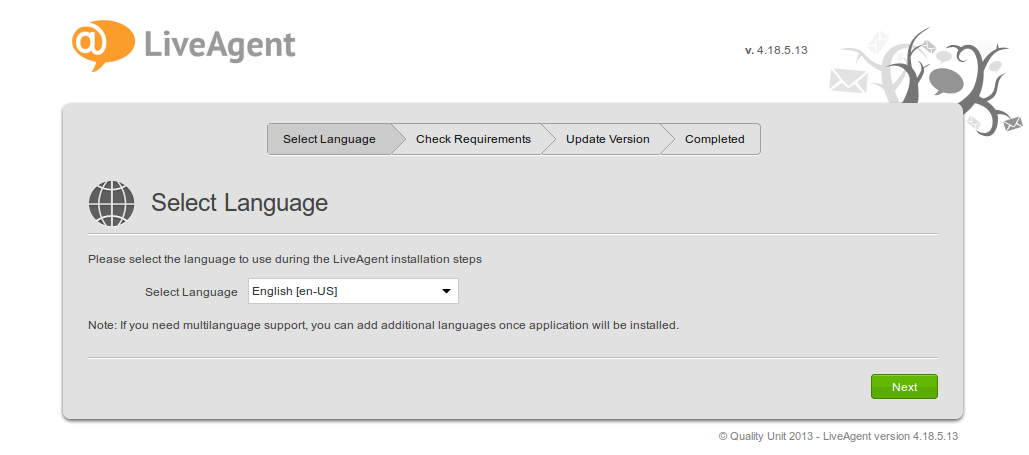This screenshot has height=455, width=1029.
Task: Click the Quality Unit copyright footer text
Action: [x=838, y=436]
